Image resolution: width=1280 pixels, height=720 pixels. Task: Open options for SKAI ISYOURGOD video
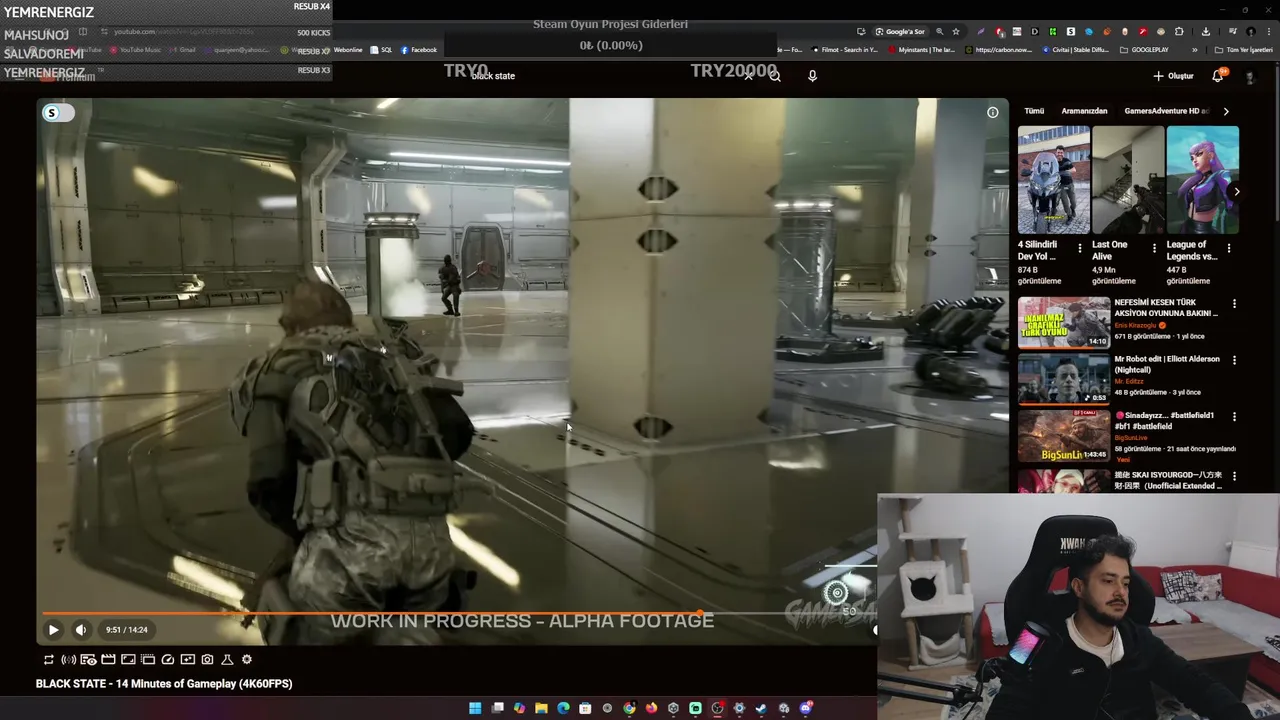1234,476
